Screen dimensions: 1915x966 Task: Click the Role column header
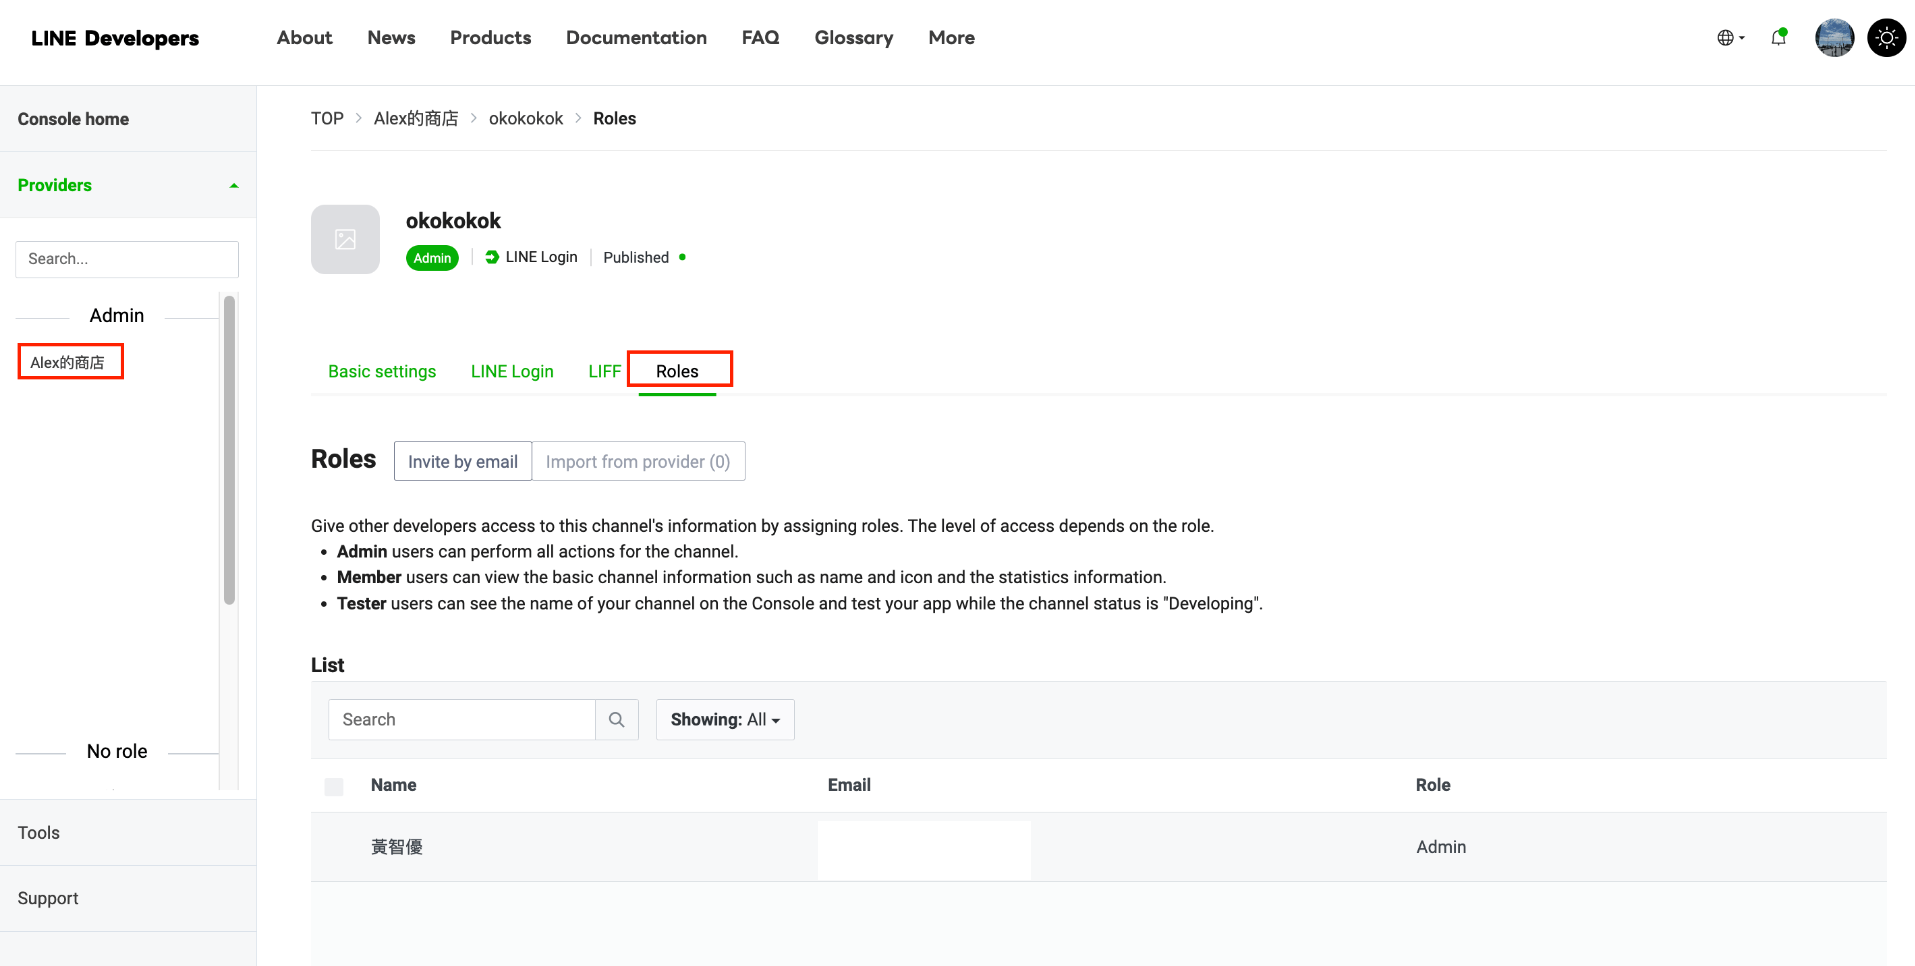pyautogui.click(x=1433, y=786)
